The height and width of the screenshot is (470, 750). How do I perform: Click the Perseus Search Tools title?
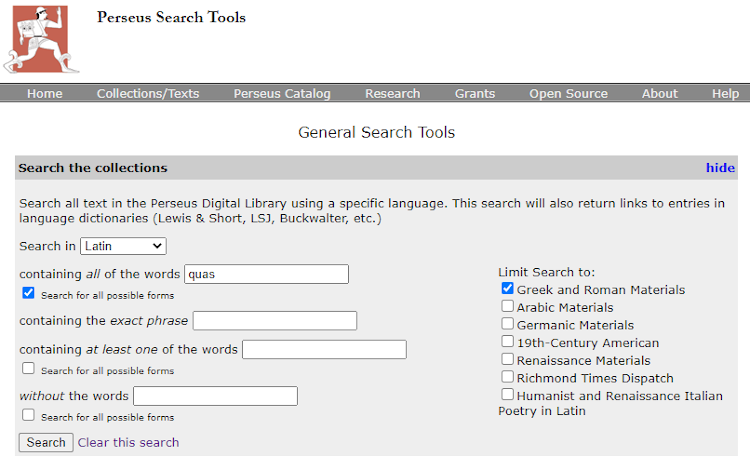point(171,17)
